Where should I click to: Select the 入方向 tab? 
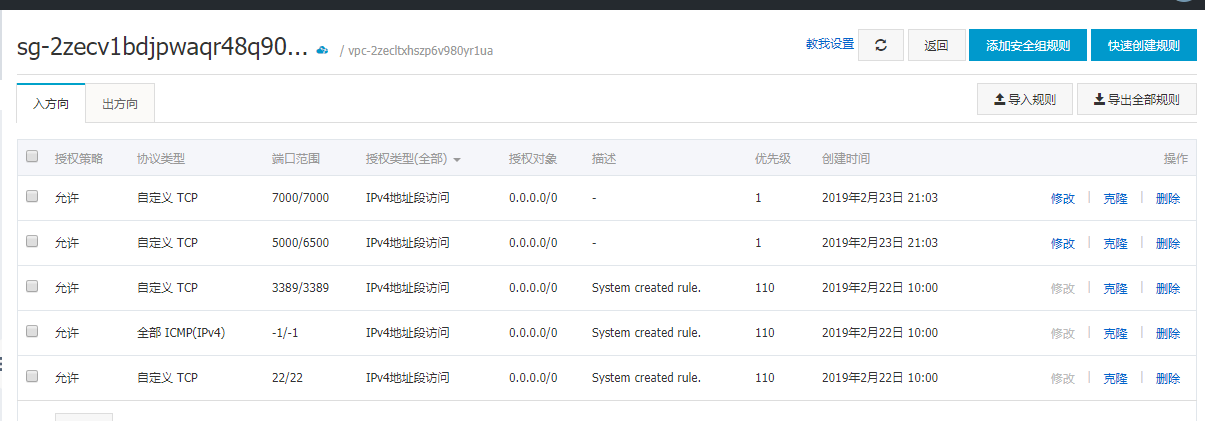[x=51, y=104]
